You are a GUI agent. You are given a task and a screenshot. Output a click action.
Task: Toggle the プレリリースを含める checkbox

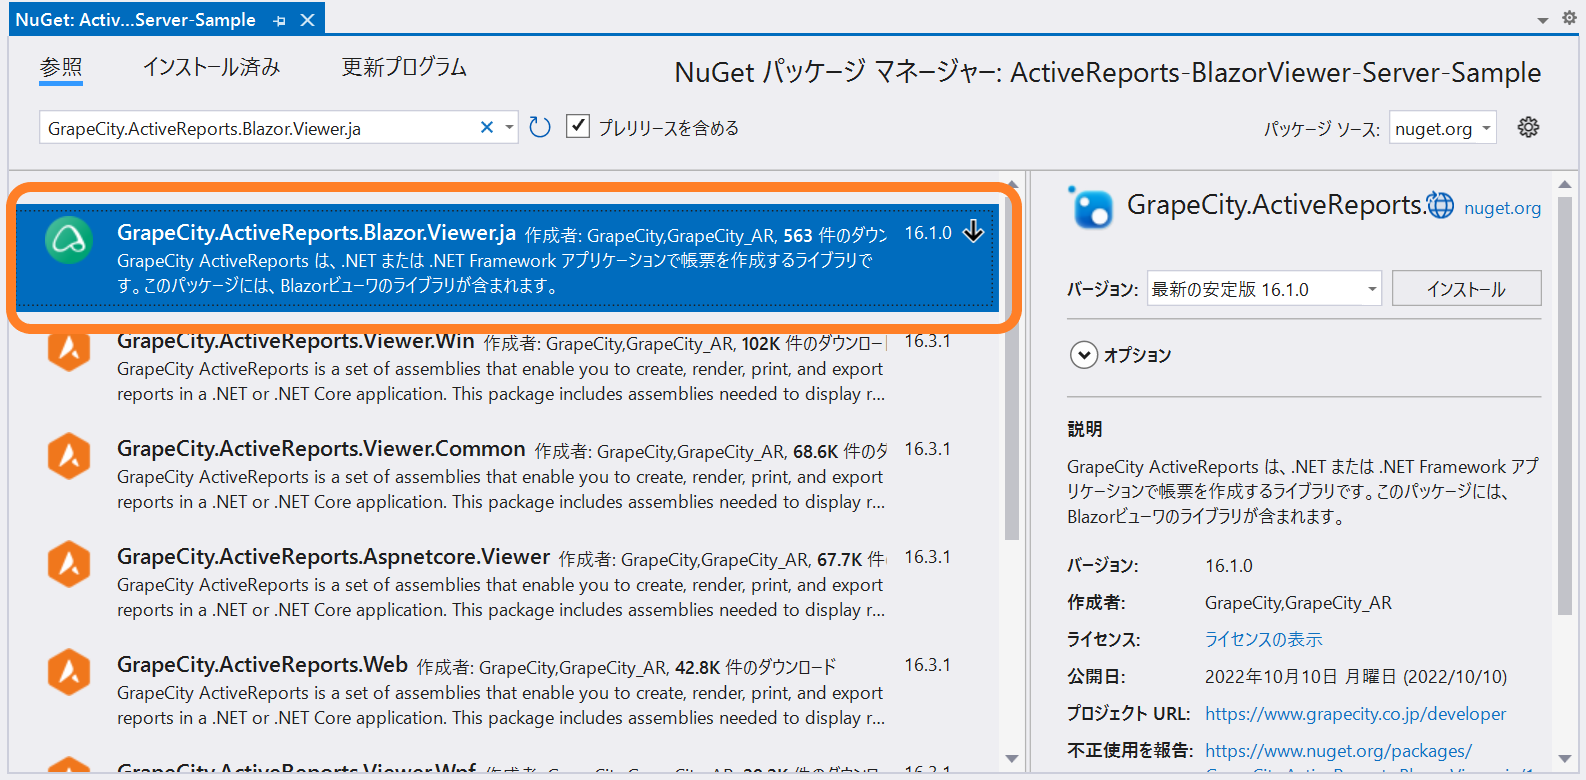(577, 126)
